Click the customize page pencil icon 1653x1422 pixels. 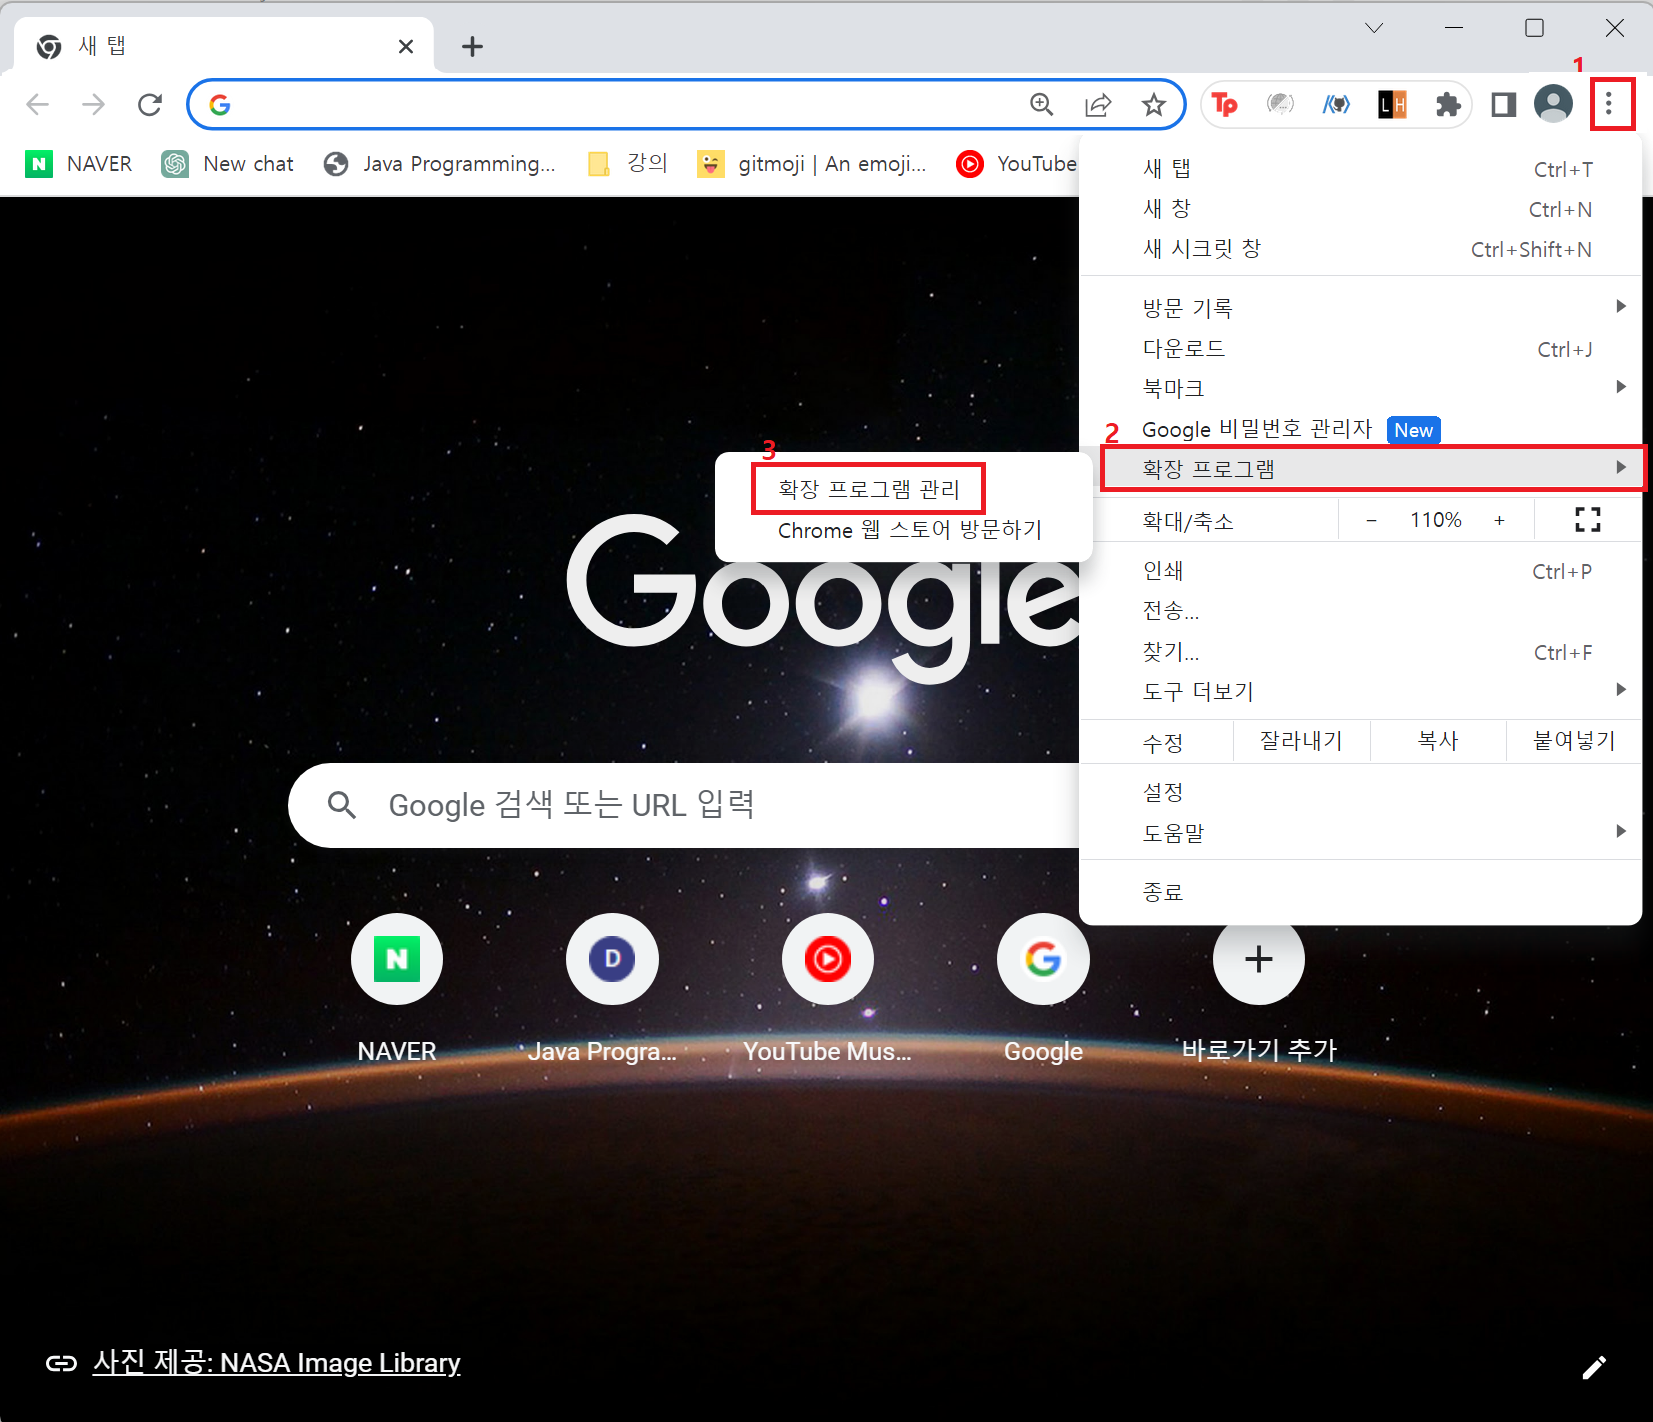click(1594, 1367)
